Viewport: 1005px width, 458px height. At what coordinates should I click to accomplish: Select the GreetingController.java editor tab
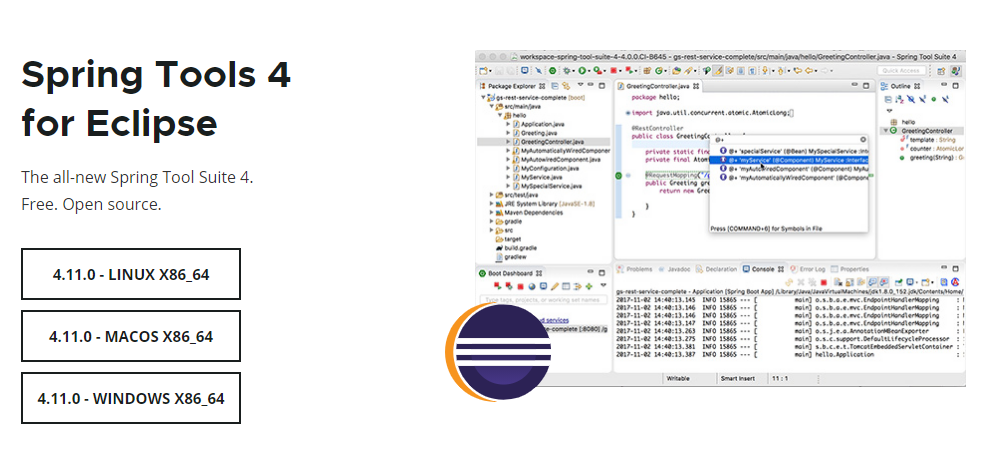(658, 86)
